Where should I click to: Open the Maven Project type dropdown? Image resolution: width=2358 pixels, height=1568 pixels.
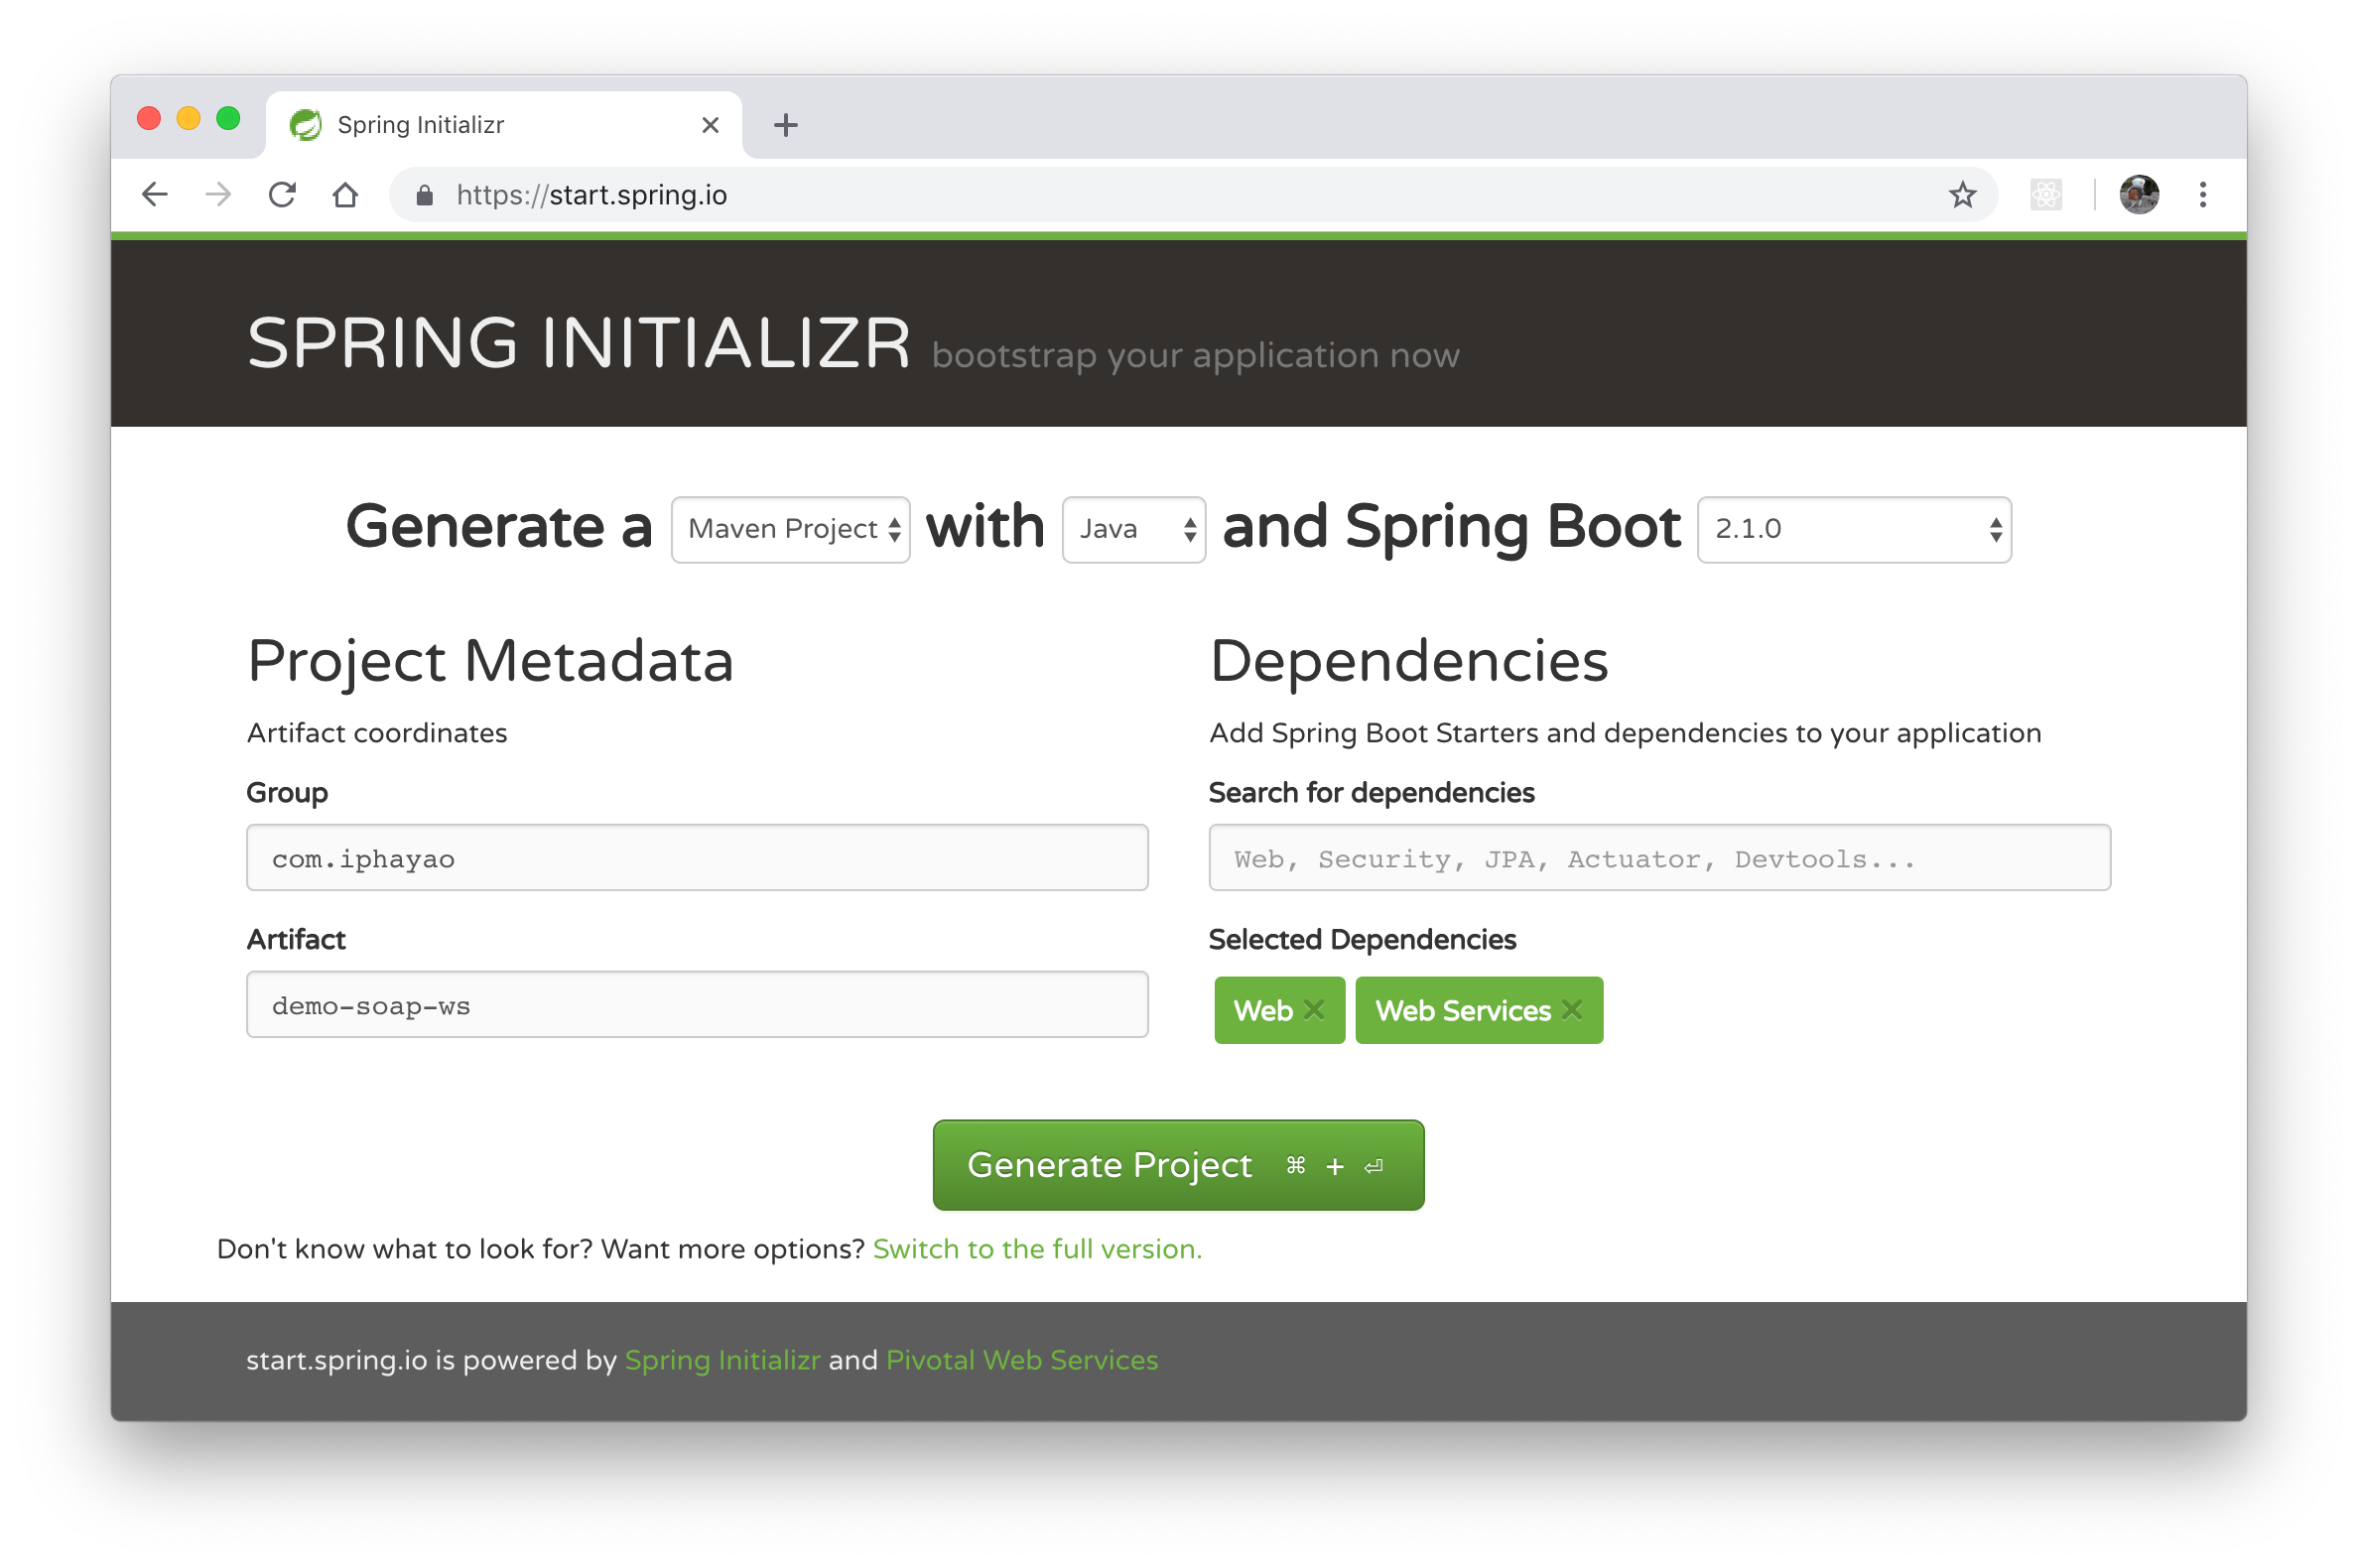point(790,529)
